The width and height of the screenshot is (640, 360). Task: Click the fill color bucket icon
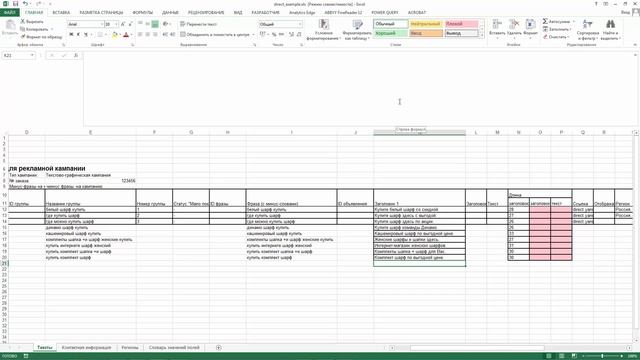click(x=114, y=35)
